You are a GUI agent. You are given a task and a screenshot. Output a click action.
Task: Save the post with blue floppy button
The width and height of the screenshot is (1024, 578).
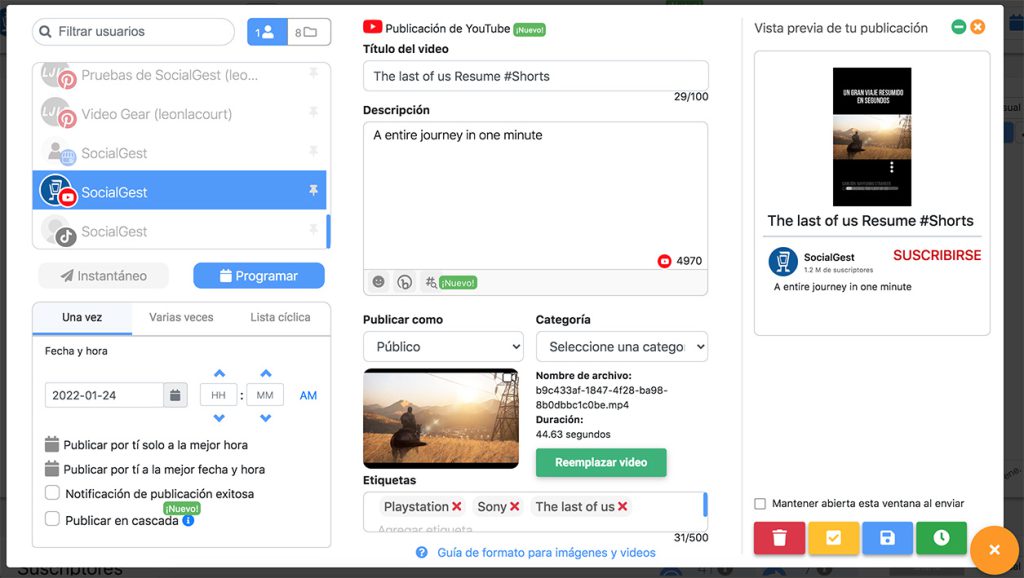click(x=887, y=538)
